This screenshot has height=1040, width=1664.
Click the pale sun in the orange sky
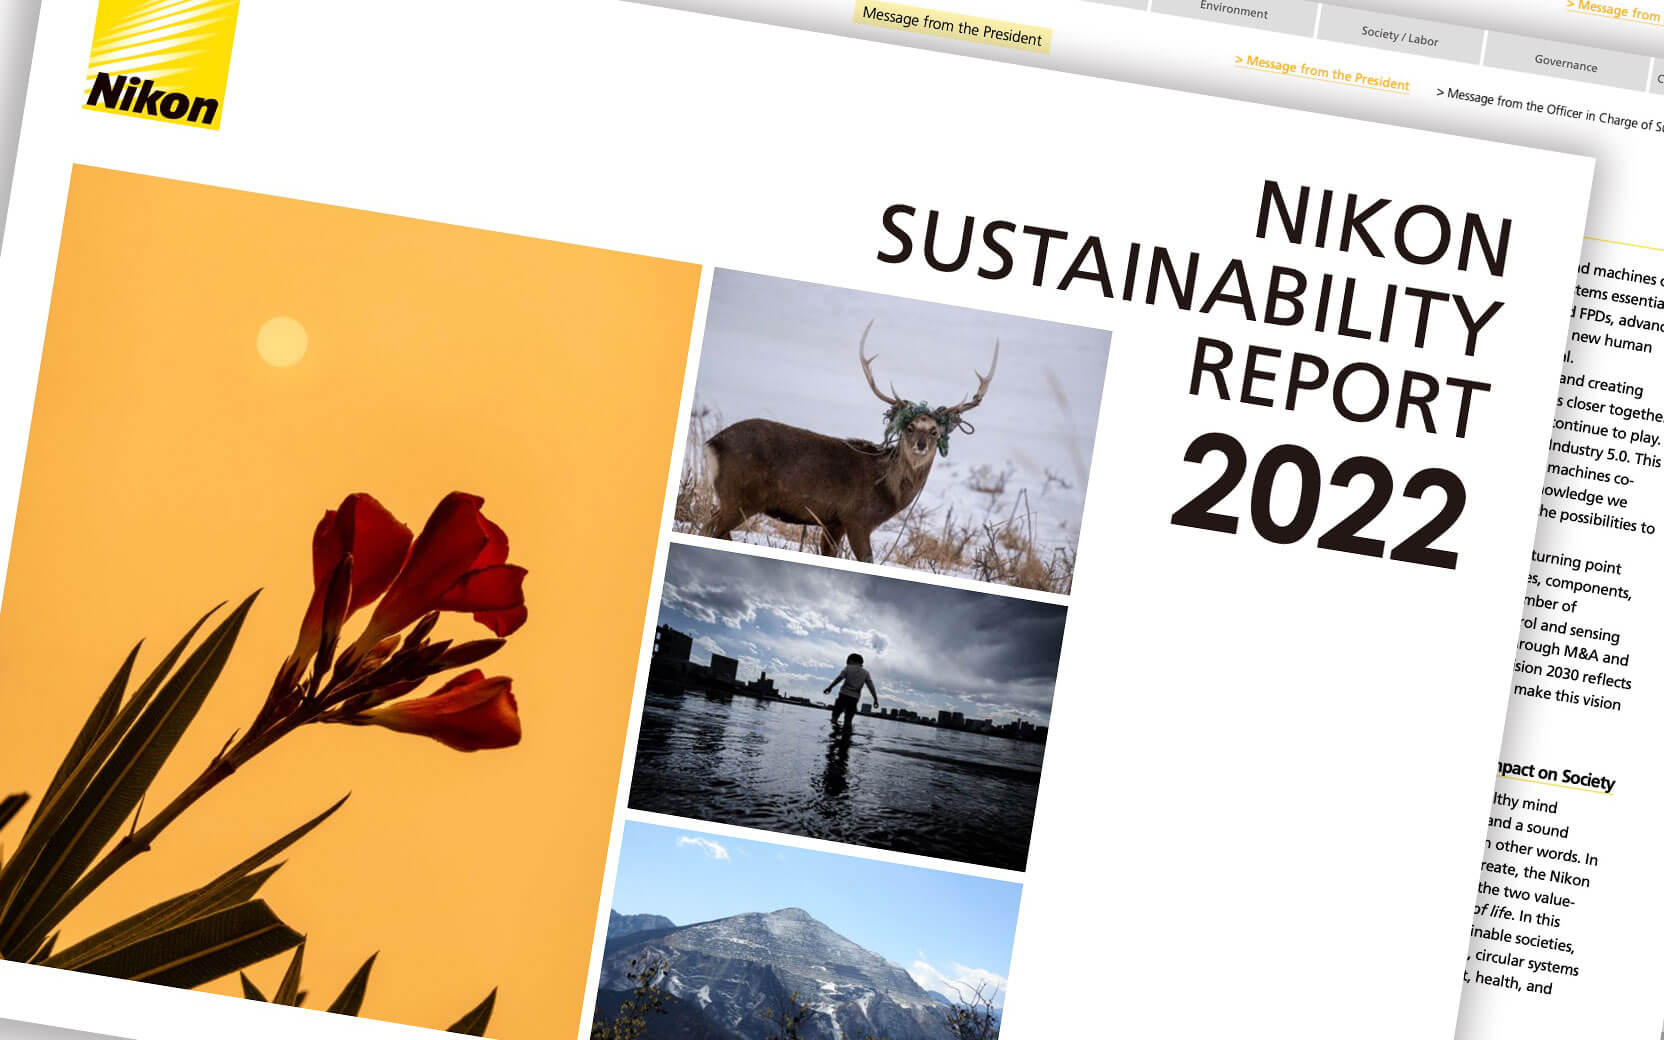(x=282, y=342)
